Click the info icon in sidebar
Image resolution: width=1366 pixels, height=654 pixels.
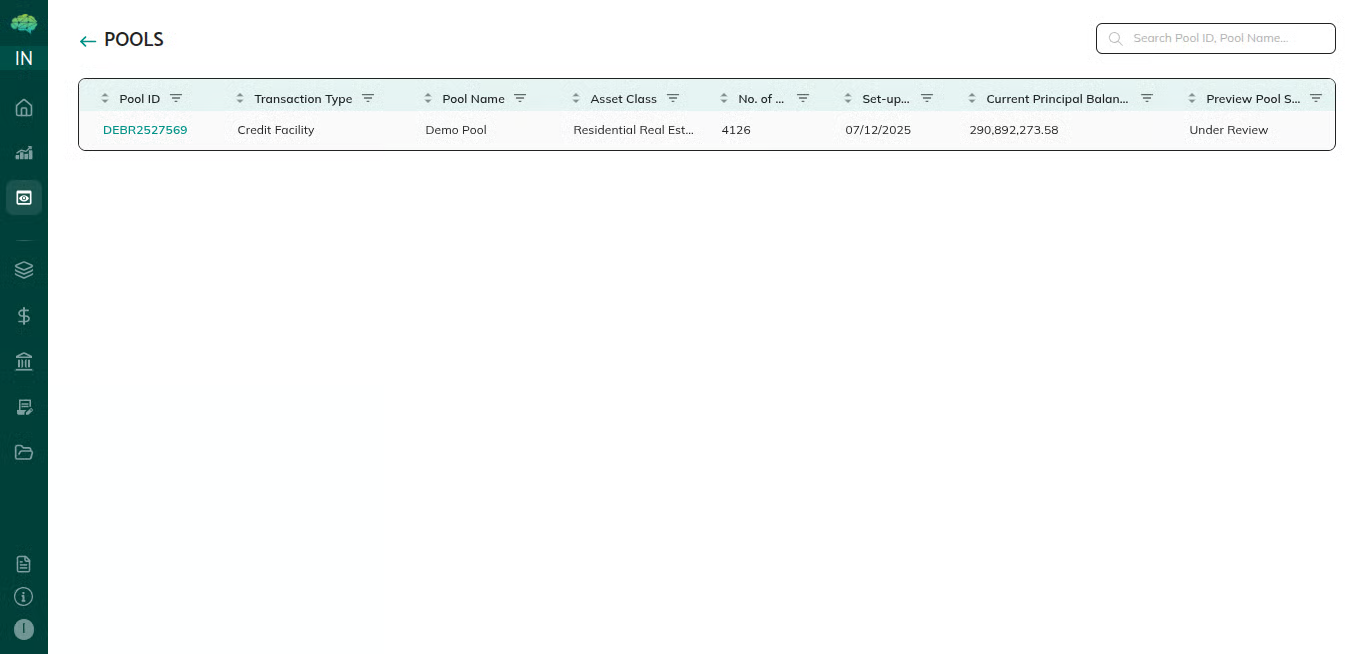(24, 597)
